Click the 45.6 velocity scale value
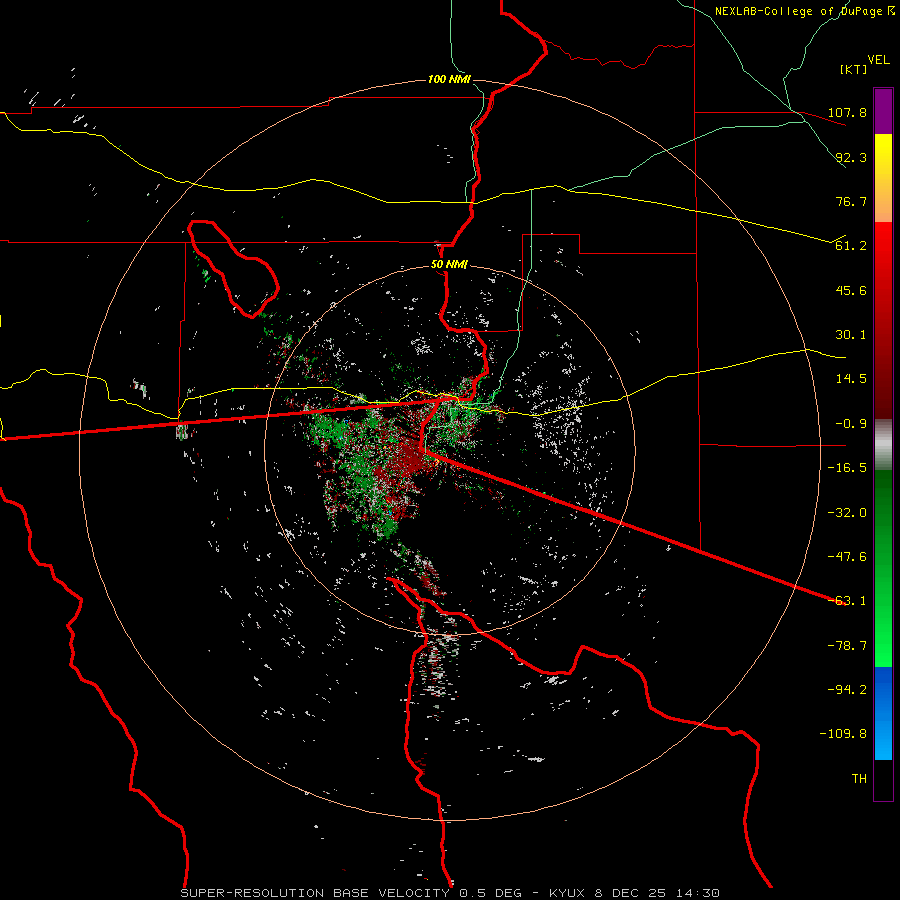Image resolution: width=900 pixels, height=900 pixels. 851,290
